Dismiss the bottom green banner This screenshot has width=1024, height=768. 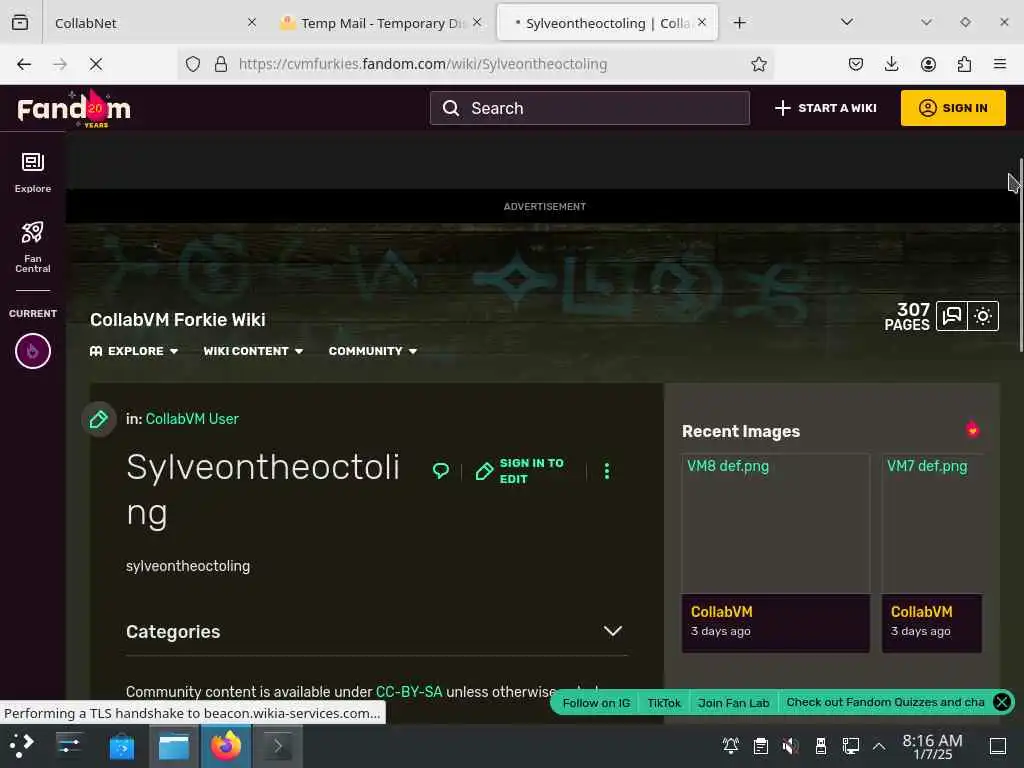coord(1002,702)
